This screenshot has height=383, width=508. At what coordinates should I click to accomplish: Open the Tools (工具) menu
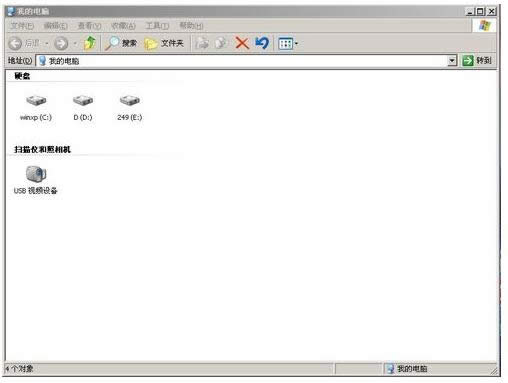(157, 26)
